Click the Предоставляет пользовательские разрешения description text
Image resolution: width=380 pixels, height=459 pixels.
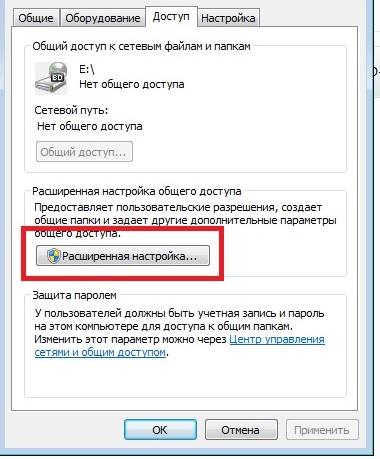[185, 220]
